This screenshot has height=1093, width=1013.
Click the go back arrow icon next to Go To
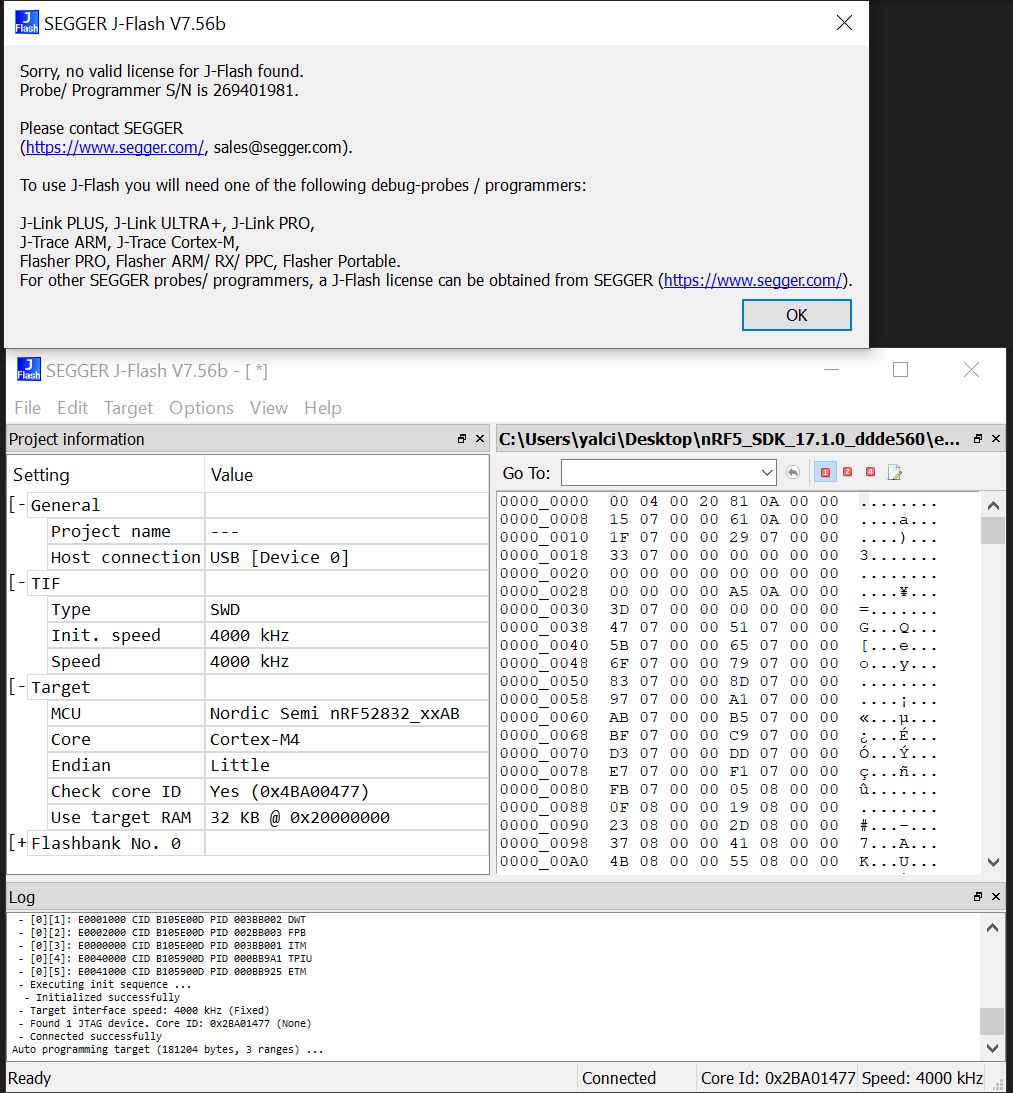(793, 473)
